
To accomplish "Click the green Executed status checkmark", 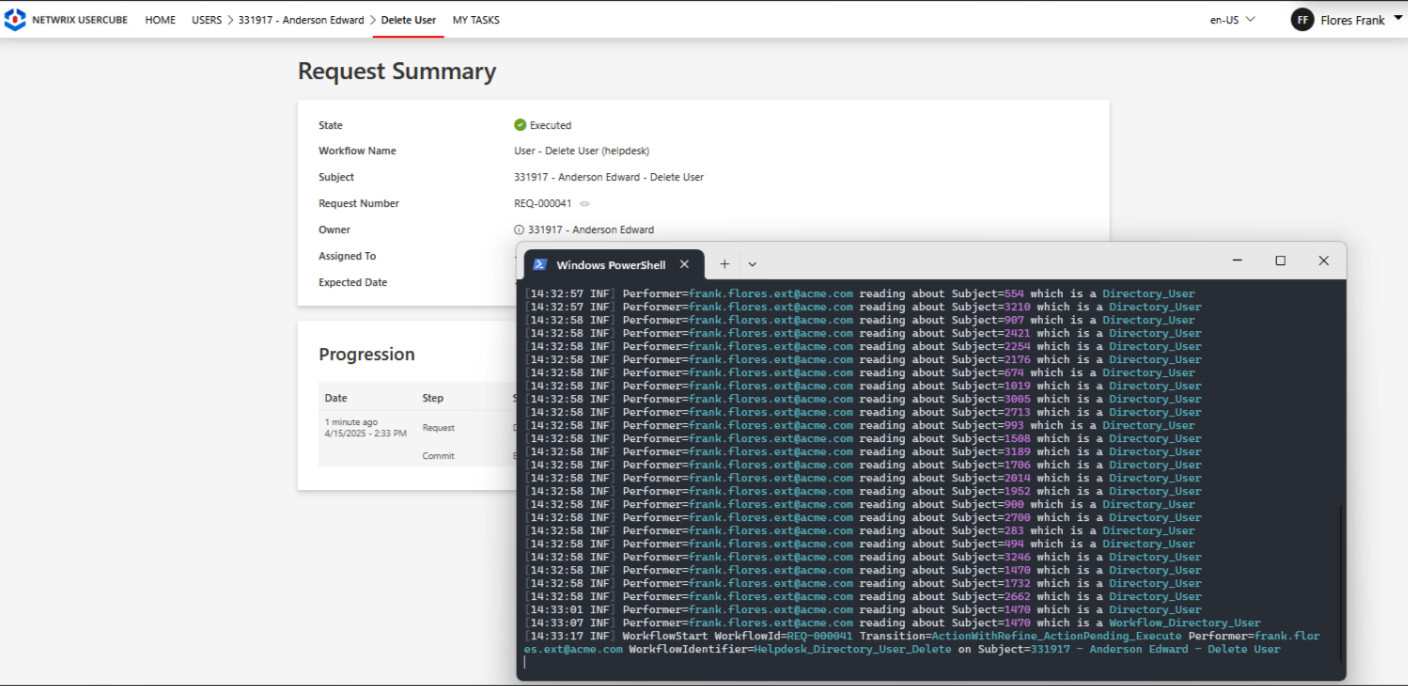I will point(520,125).
